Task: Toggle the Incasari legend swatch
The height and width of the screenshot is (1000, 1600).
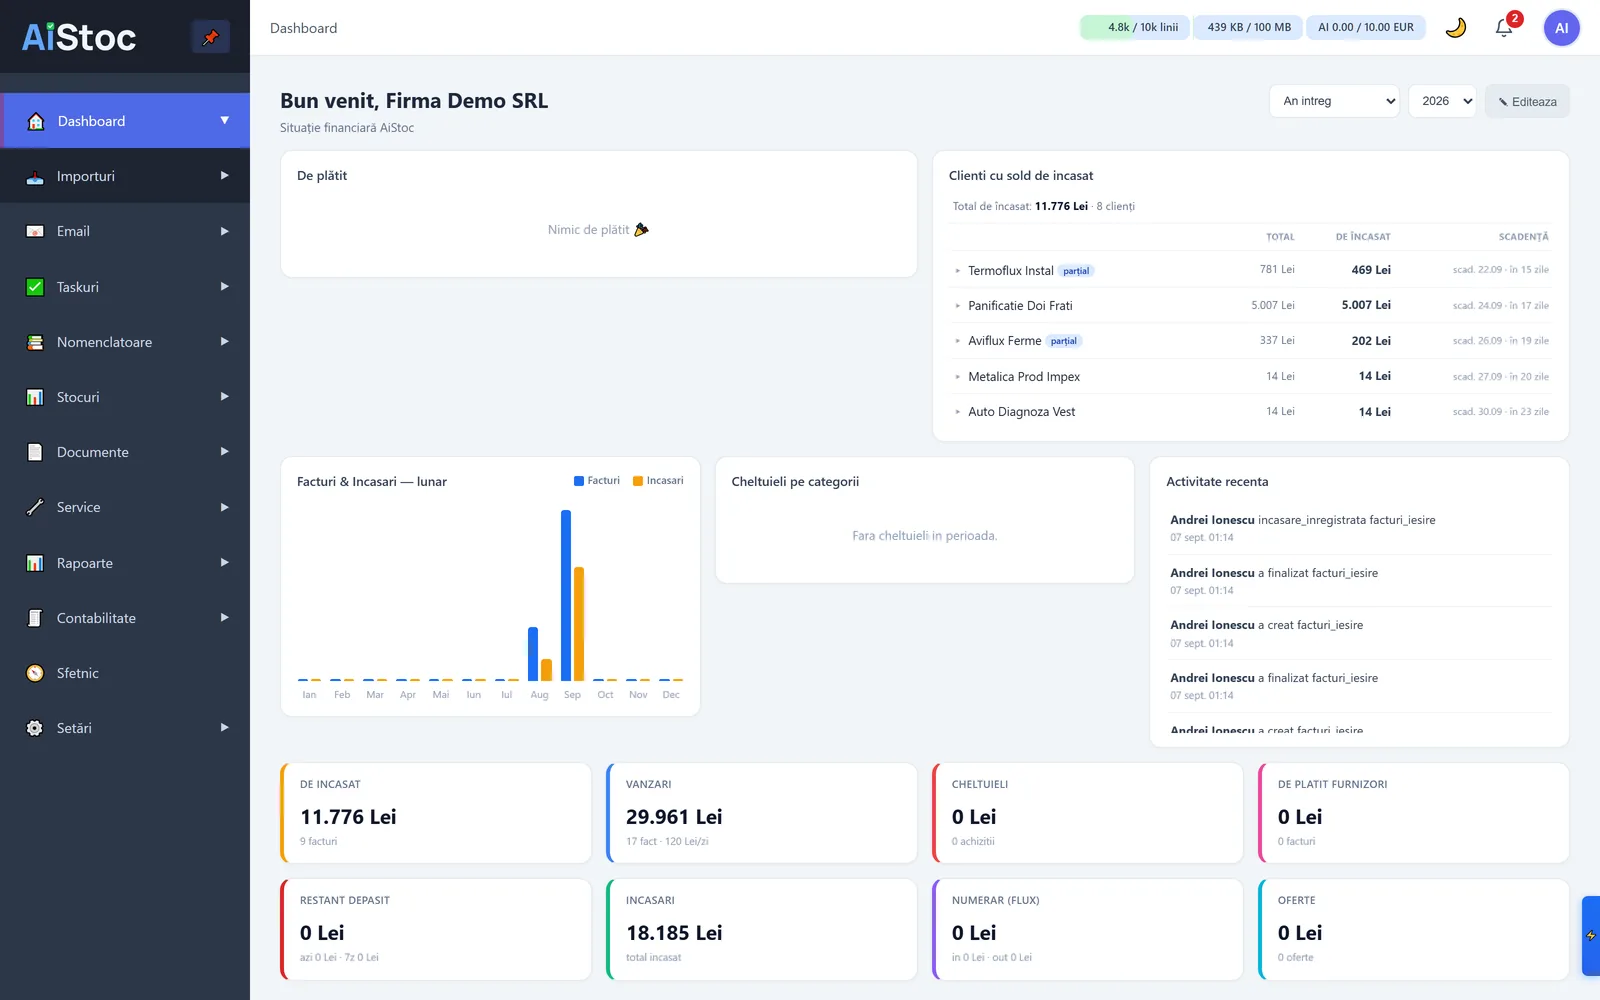Action: point(638,481)
